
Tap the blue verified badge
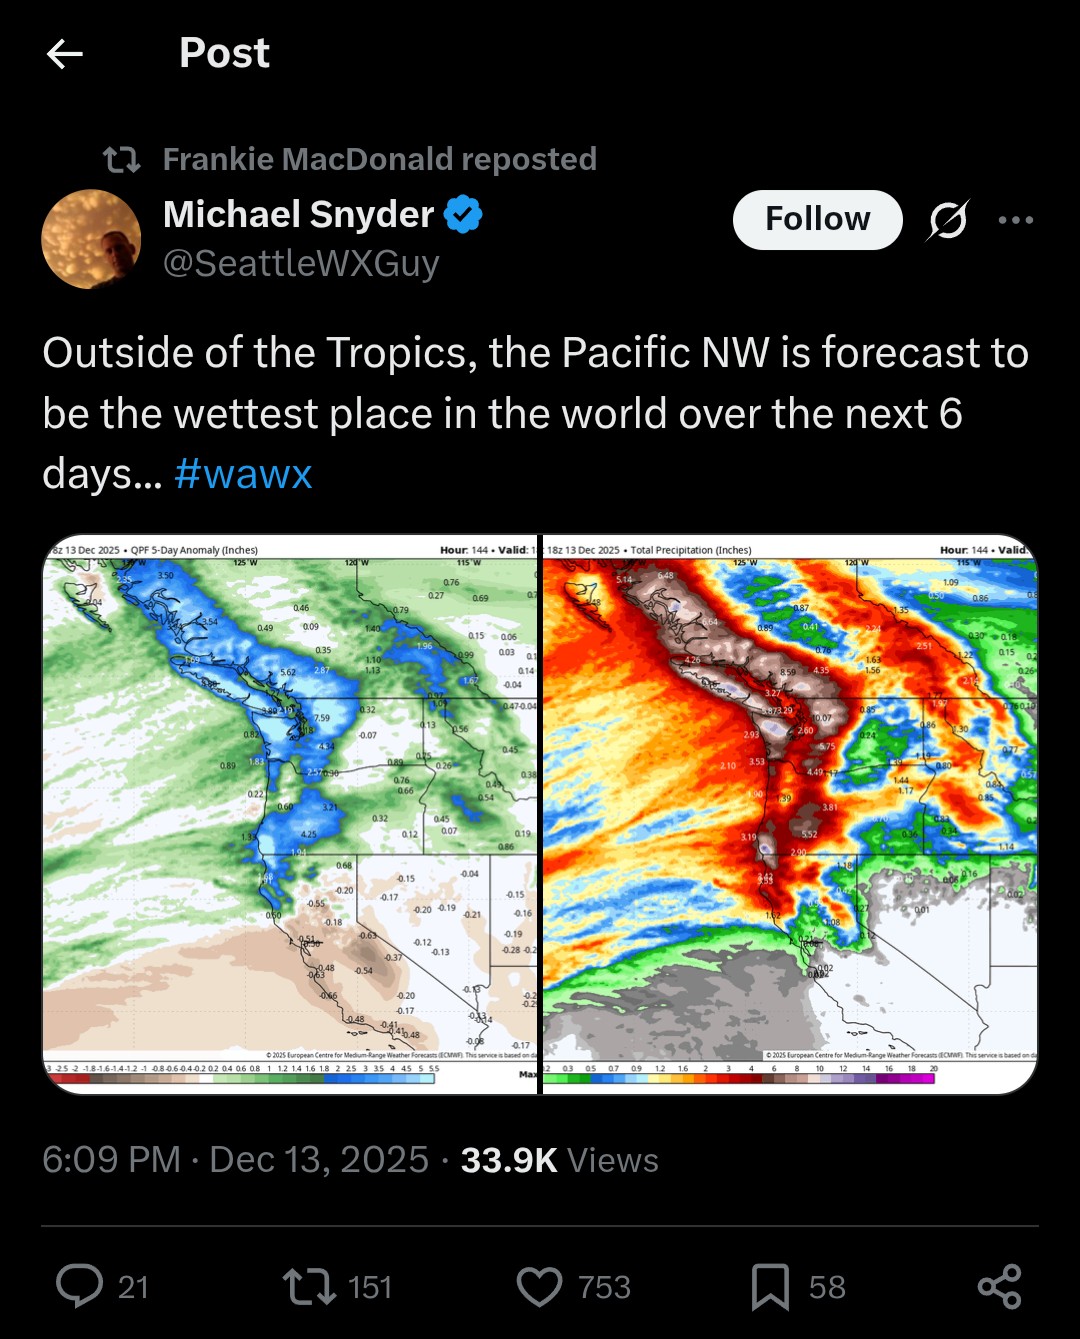tap(463, 214)
